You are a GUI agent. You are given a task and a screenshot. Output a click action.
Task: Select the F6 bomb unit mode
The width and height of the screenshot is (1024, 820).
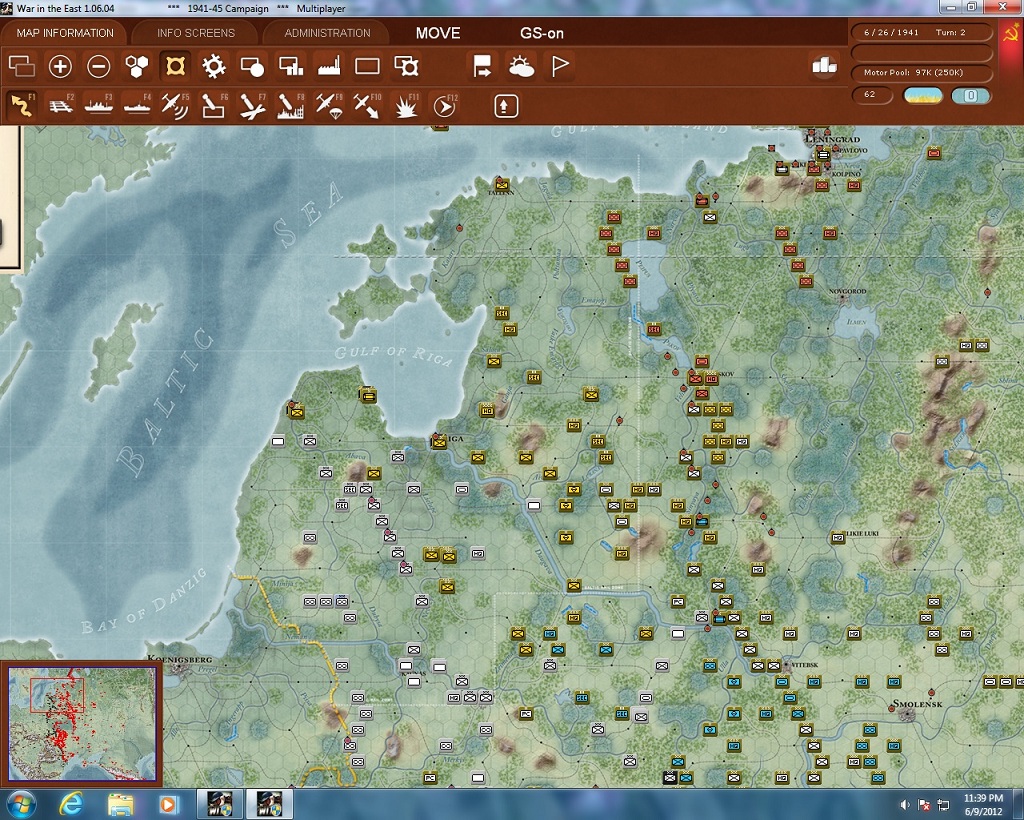coord(214,106)
